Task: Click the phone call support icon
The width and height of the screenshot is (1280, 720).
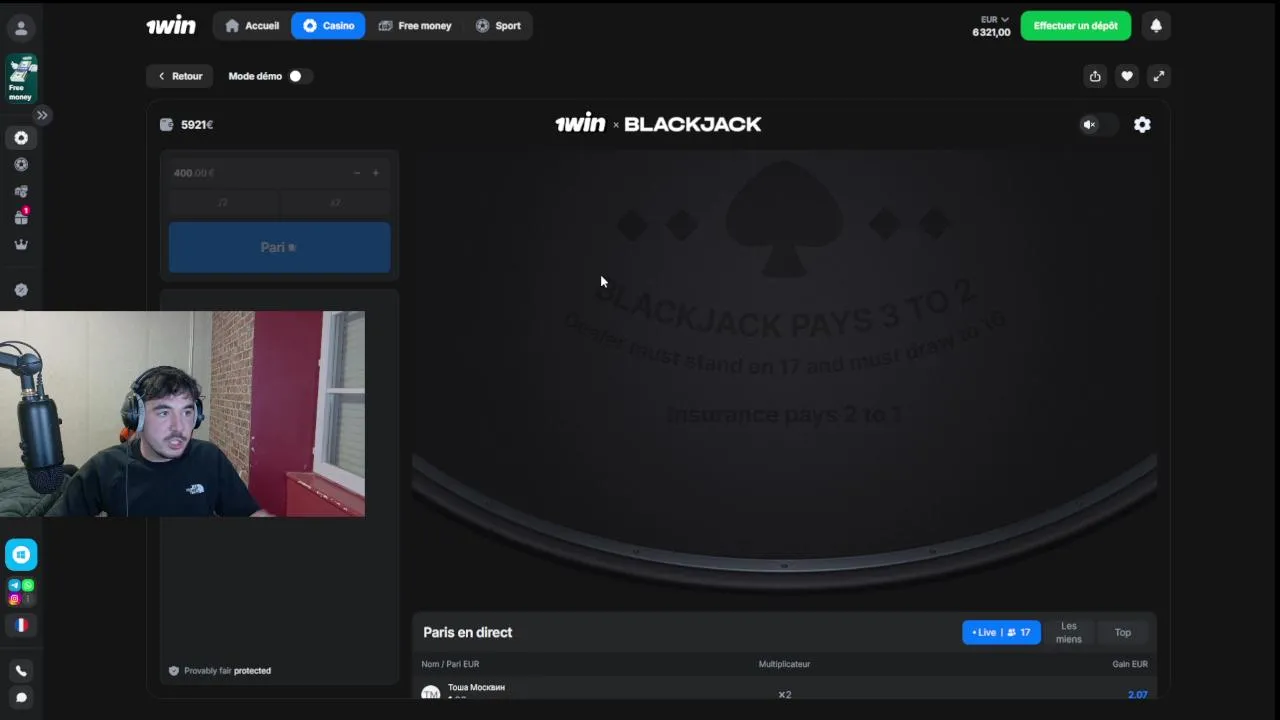Action: click(x=21, y=671)
